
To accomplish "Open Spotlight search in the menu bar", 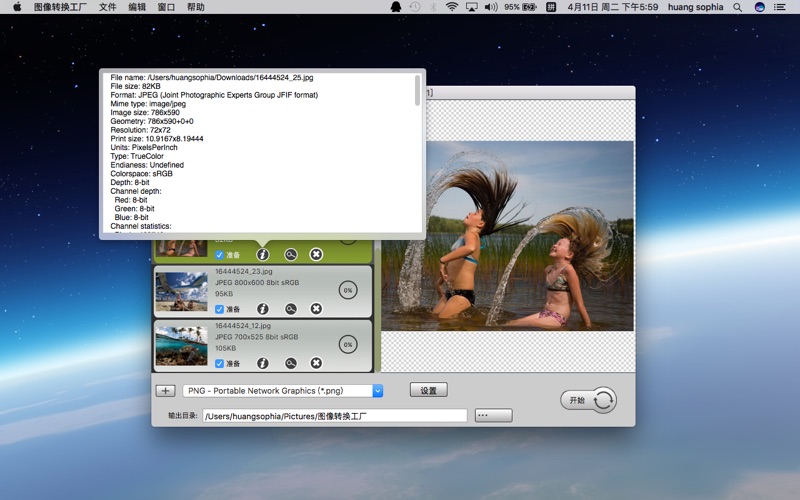I will (x=738, y=7).
